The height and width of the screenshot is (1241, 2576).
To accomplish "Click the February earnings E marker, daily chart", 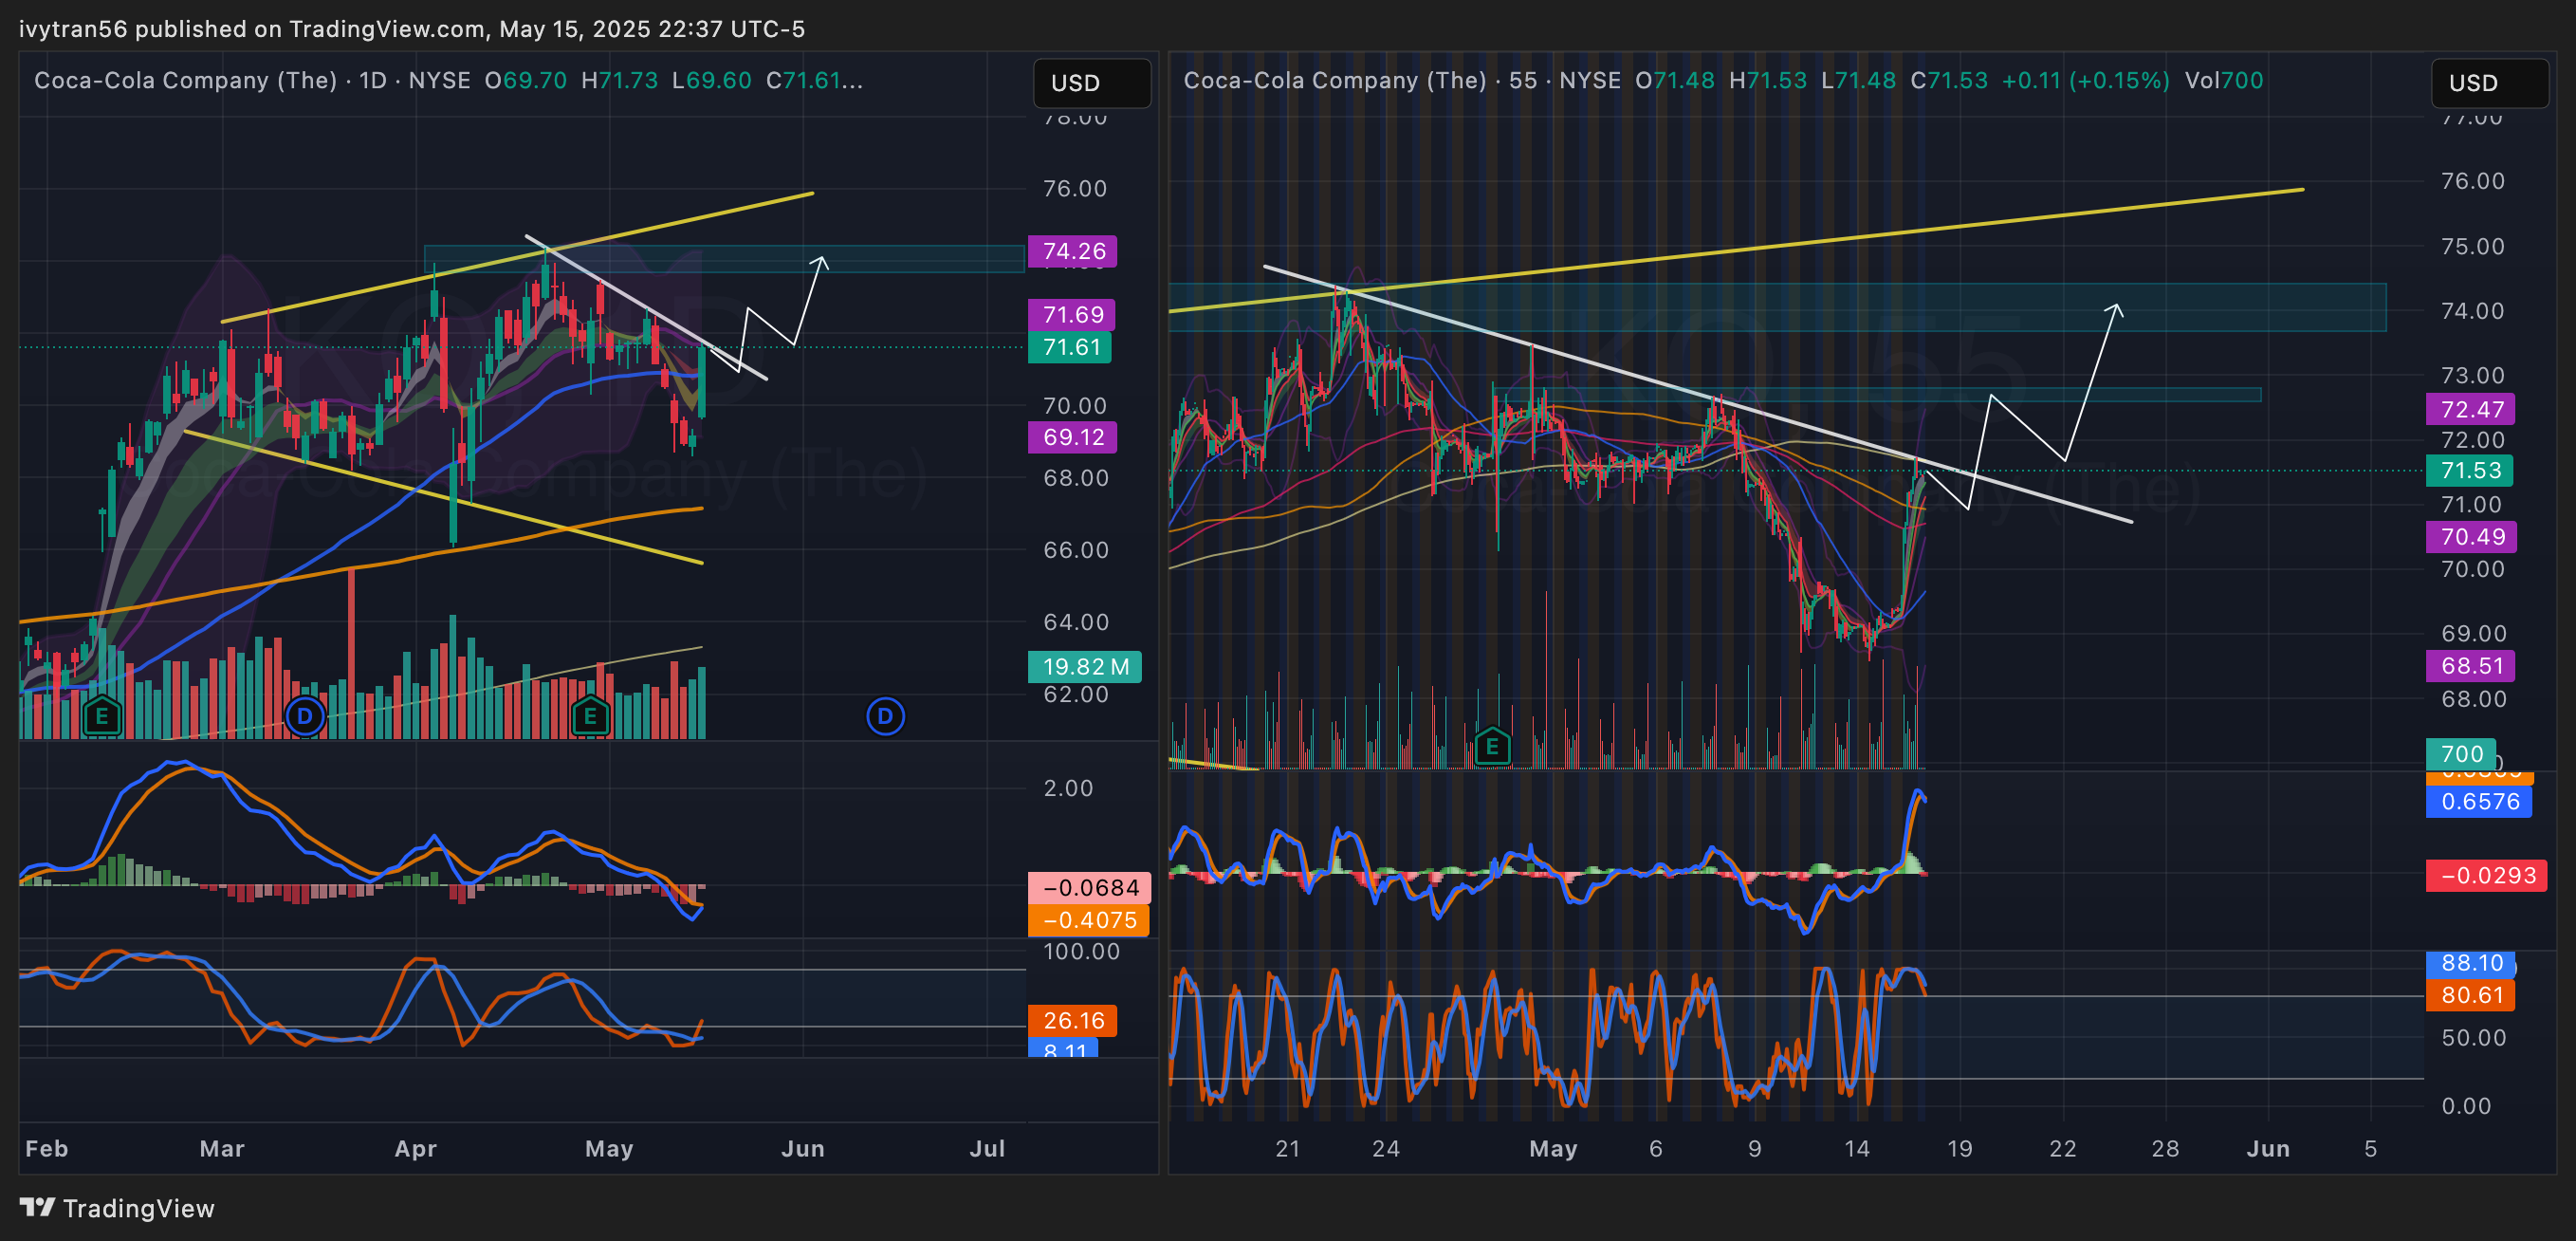I will click(x=102, y=717).
